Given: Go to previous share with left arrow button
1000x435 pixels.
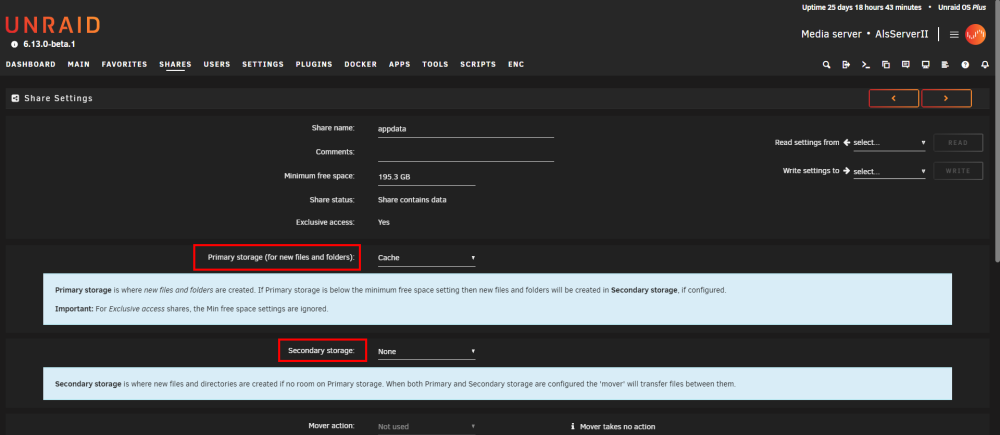Looking at the screenshot, I should coord(893,98).
